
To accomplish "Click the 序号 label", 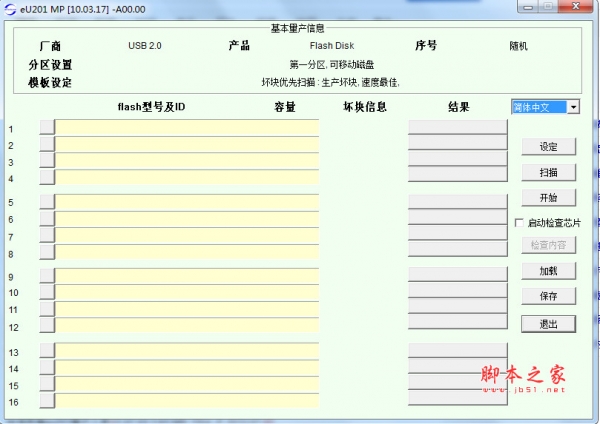I will 426,46.
